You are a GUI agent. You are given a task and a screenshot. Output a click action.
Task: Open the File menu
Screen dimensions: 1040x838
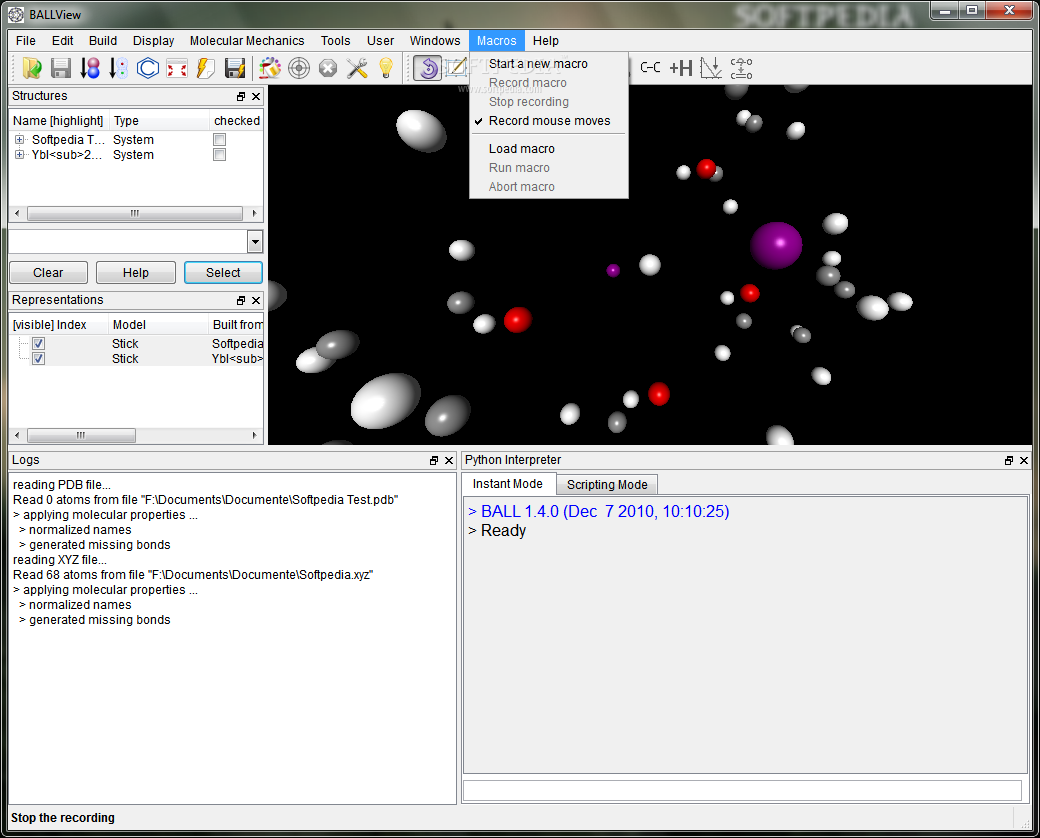pyautogui.click(x=26, y=40)
